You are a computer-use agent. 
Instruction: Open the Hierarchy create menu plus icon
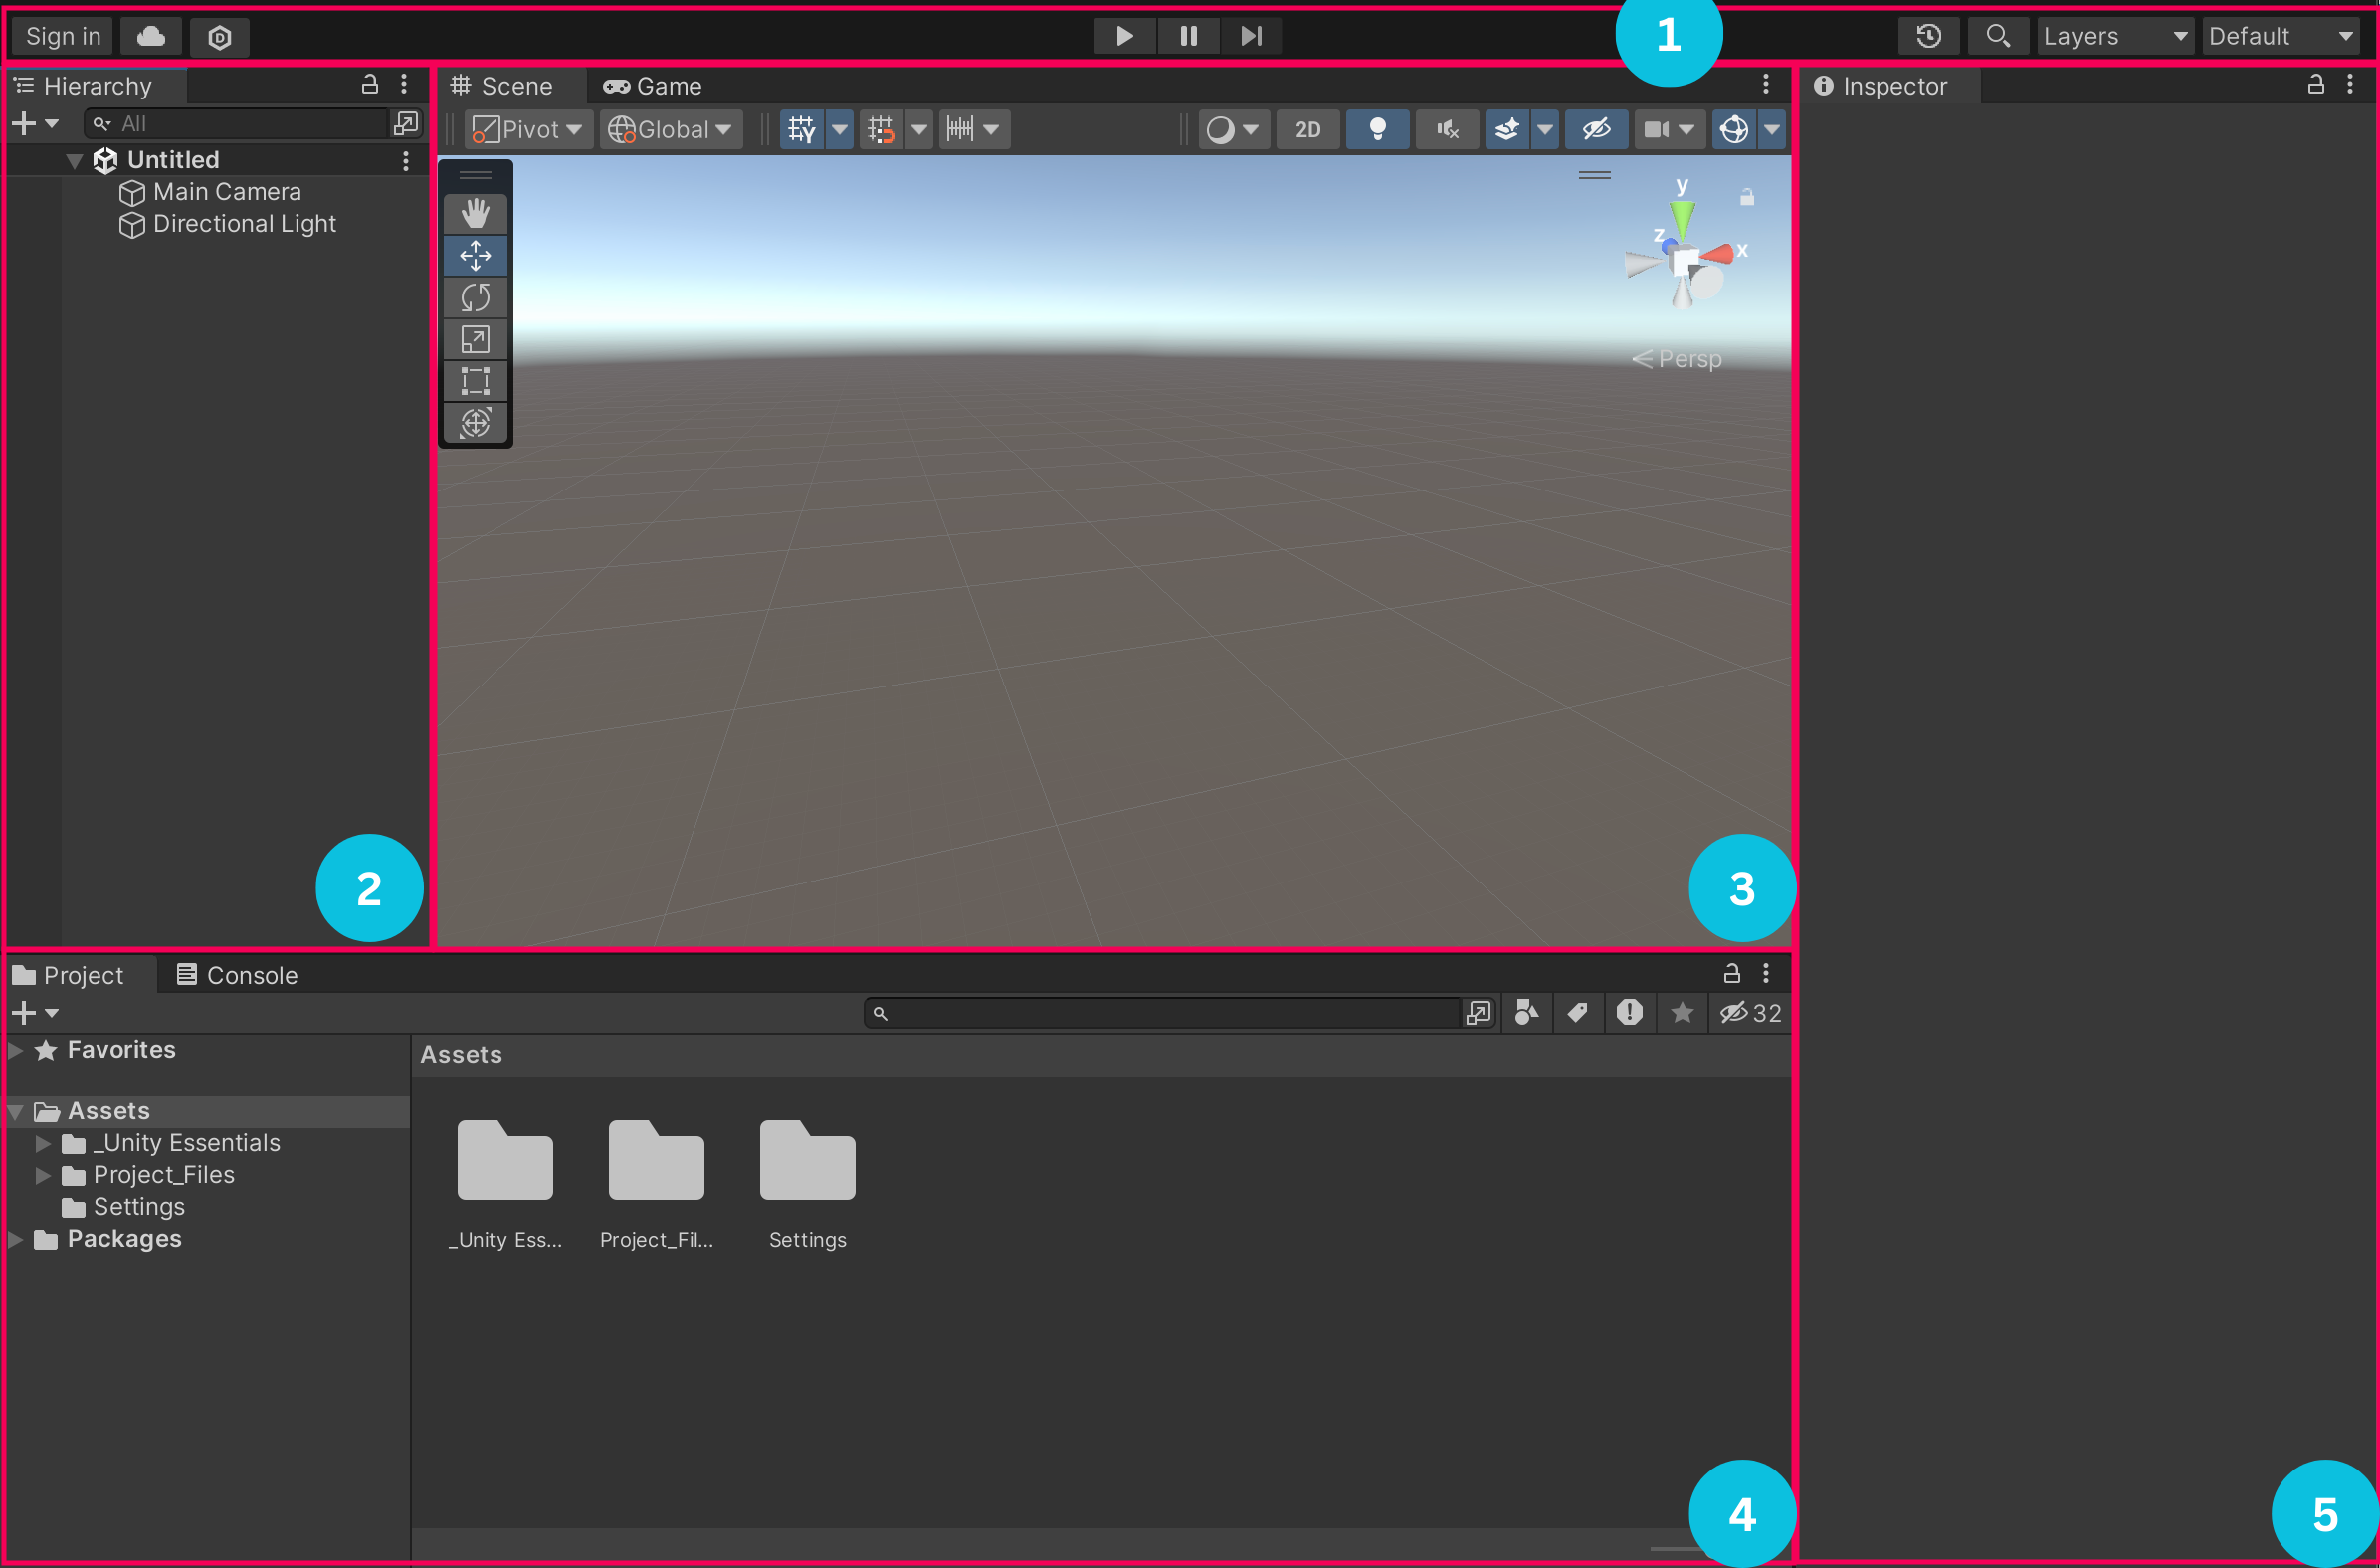click(x=22, y=122)
